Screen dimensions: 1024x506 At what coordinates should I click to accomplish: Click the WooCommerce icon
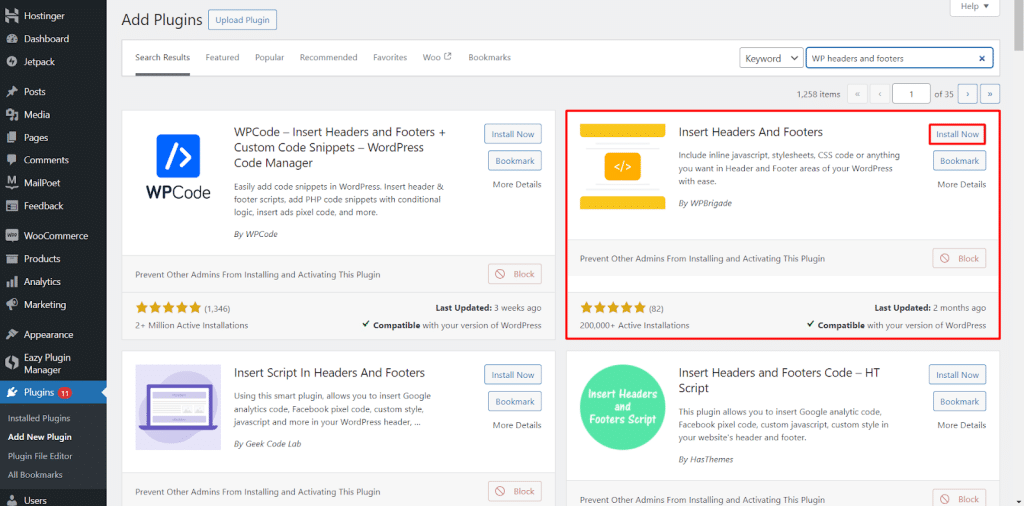tap(11, 236)
